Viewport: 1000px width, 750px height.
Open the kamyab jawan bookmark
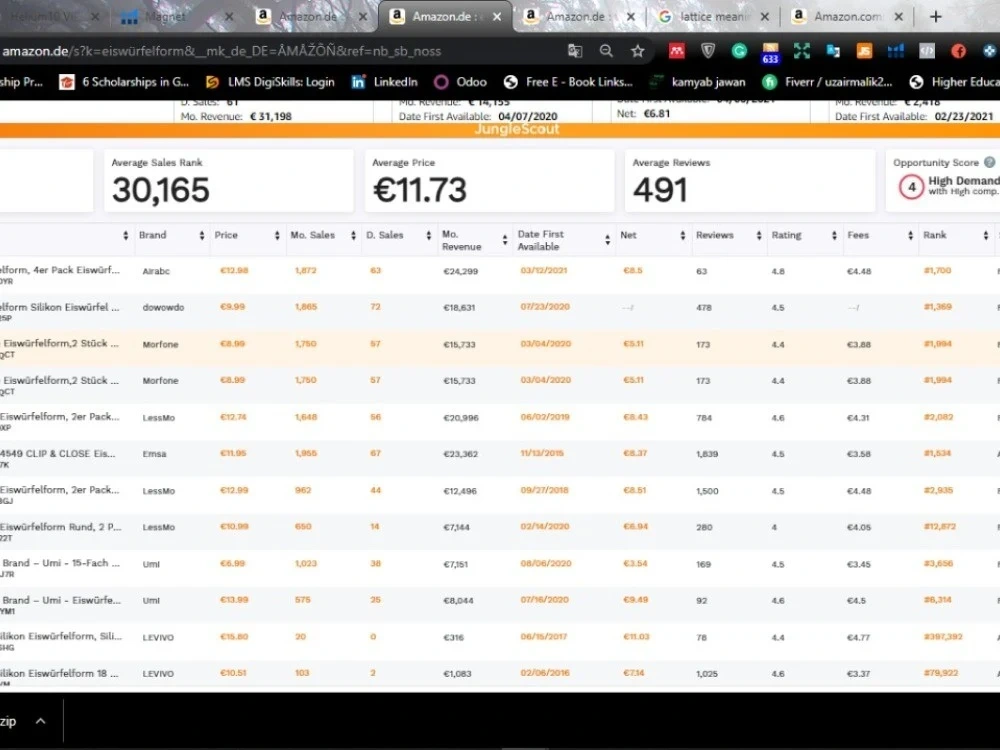tap(697, 82)
